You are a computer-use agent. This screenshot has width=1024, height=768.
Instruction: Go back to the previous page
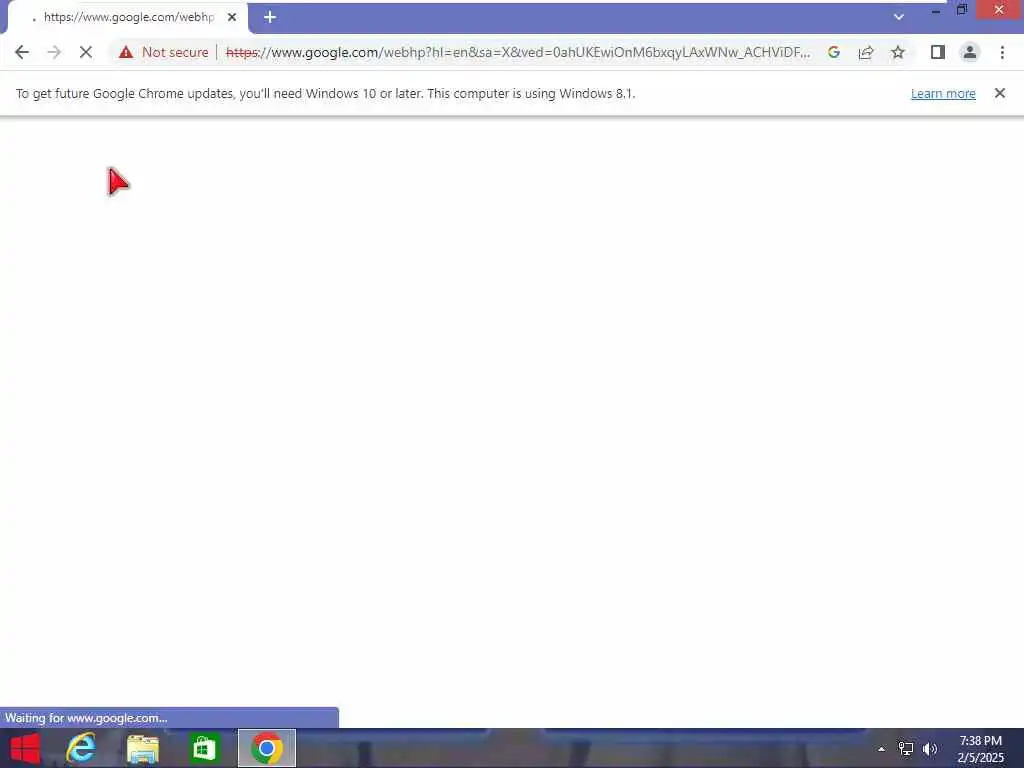click(22, 52)
